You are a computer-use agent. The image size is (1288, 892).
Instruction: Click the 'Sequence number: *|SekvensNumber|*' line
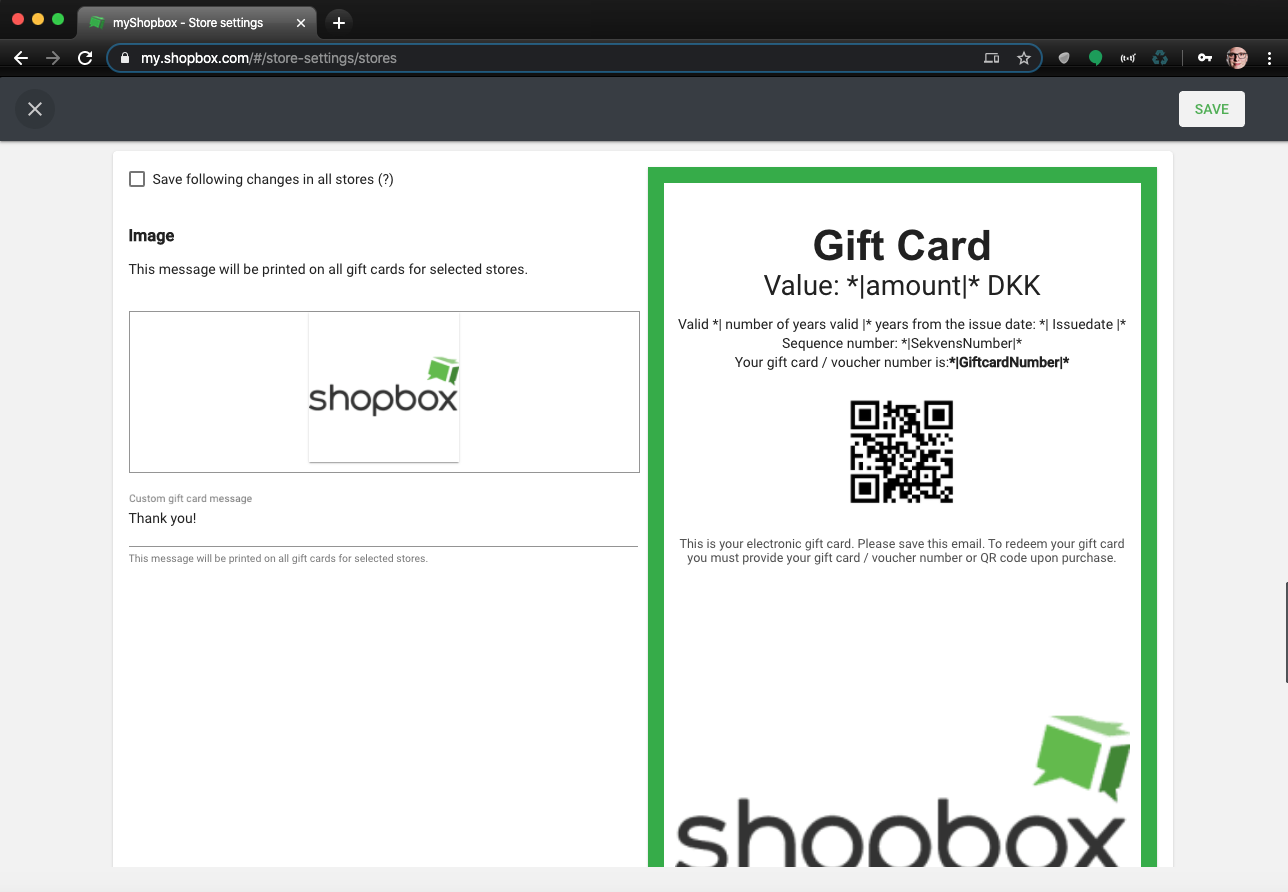pyautogui.click(x=902, y=343)
